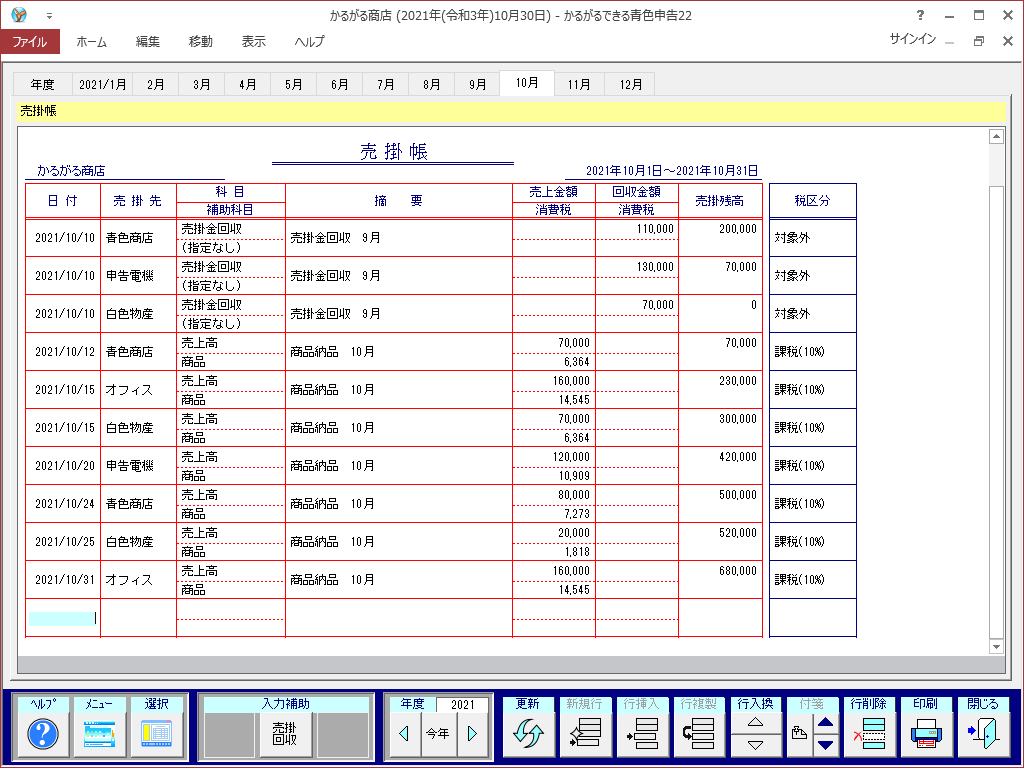Go to previous fiscal year arrow
The width and height of the screenshot is (1024, 768).
tap(404, 734)
